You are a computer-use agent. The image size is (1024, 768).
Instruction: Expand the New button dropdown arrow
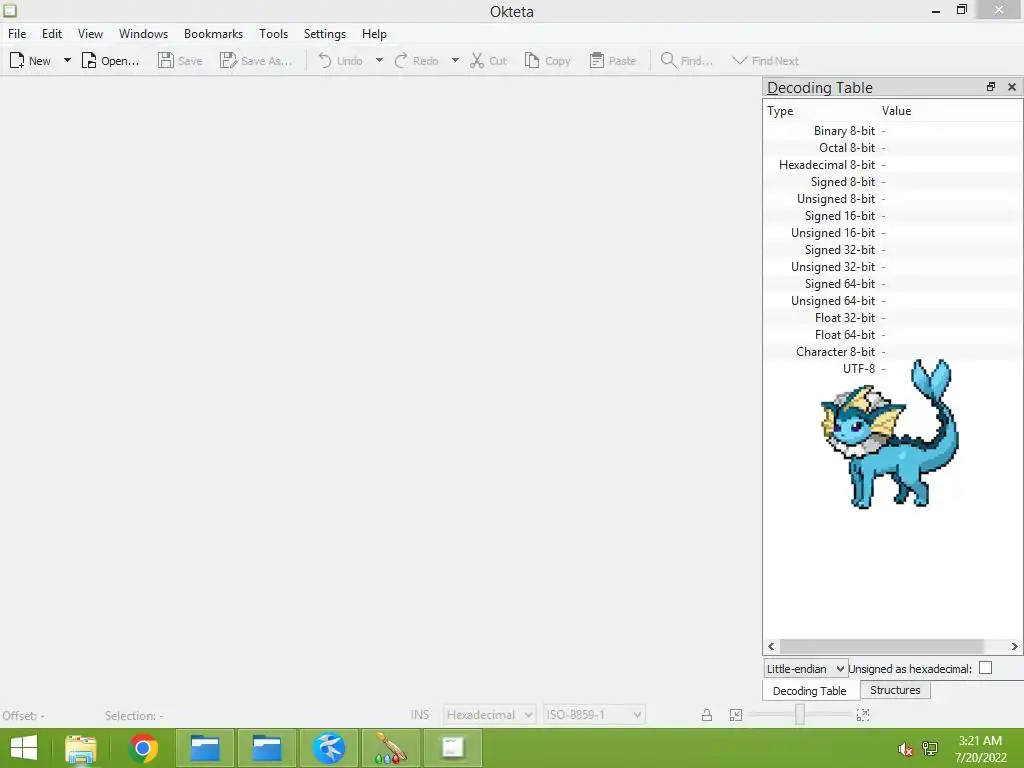click(x=67, y=61)
